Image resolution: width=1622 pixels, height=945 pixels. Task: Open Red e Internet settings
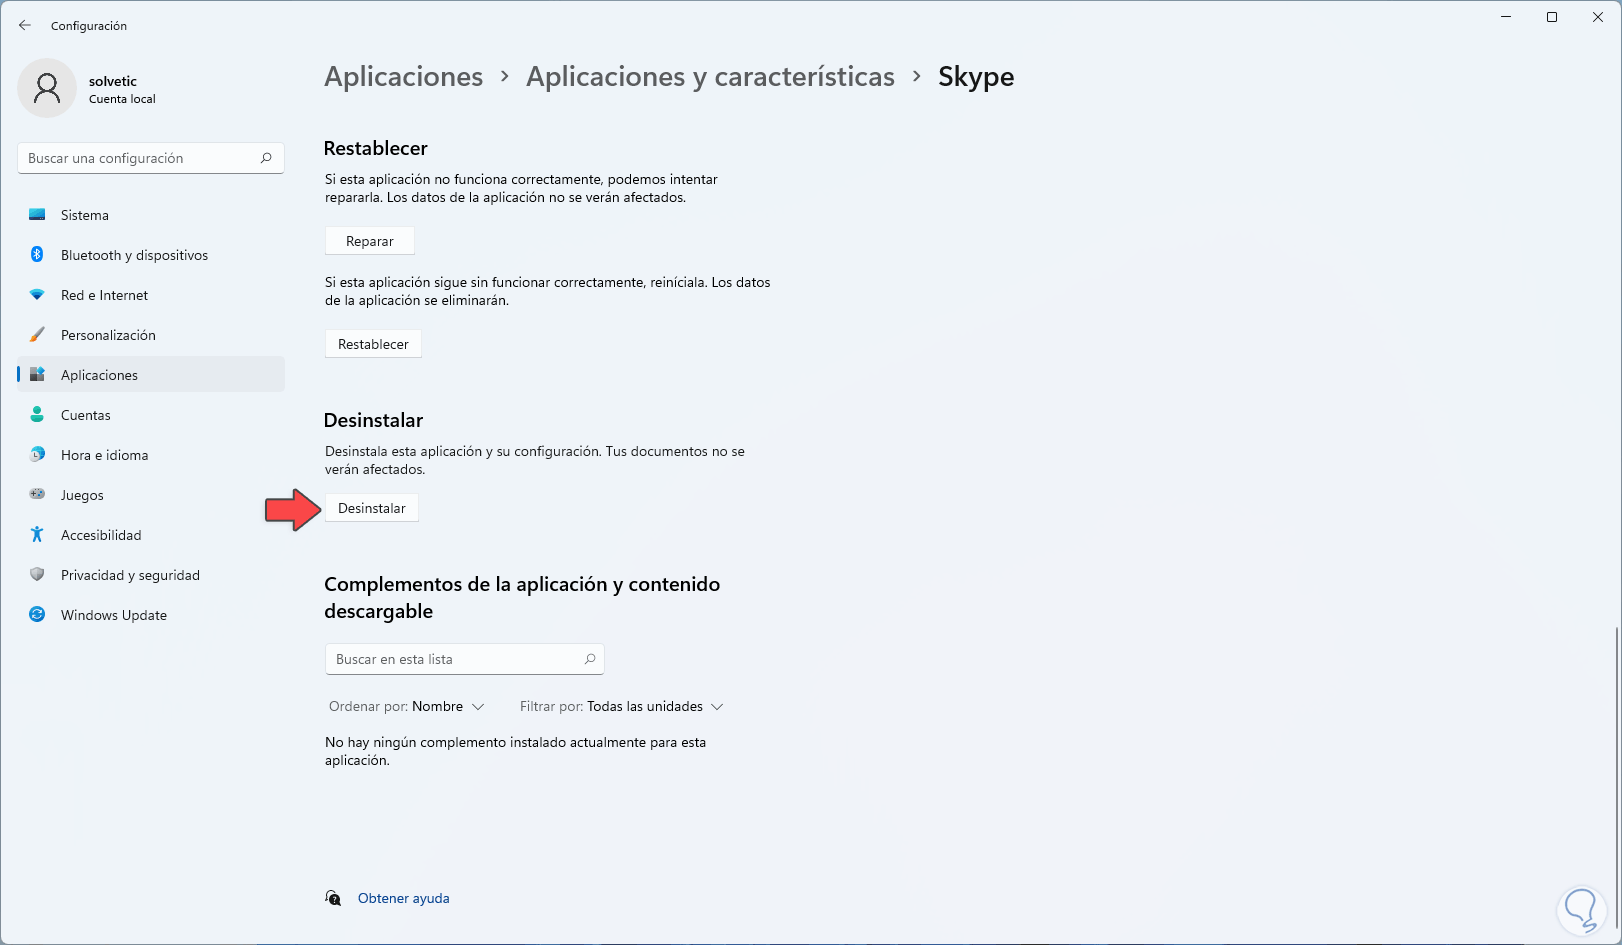(151, 295)
